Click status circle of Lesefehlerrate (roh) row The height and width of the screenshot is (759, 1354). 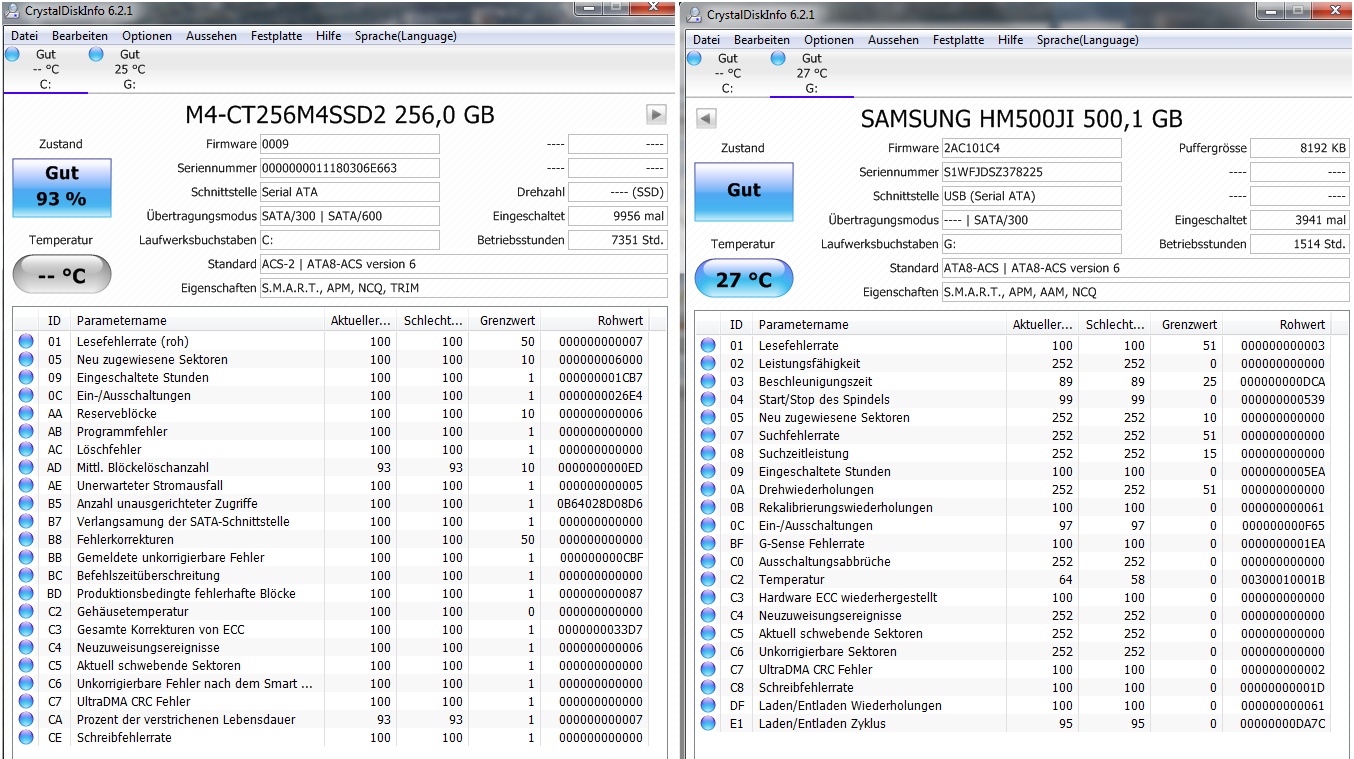(x=26, y=342)
